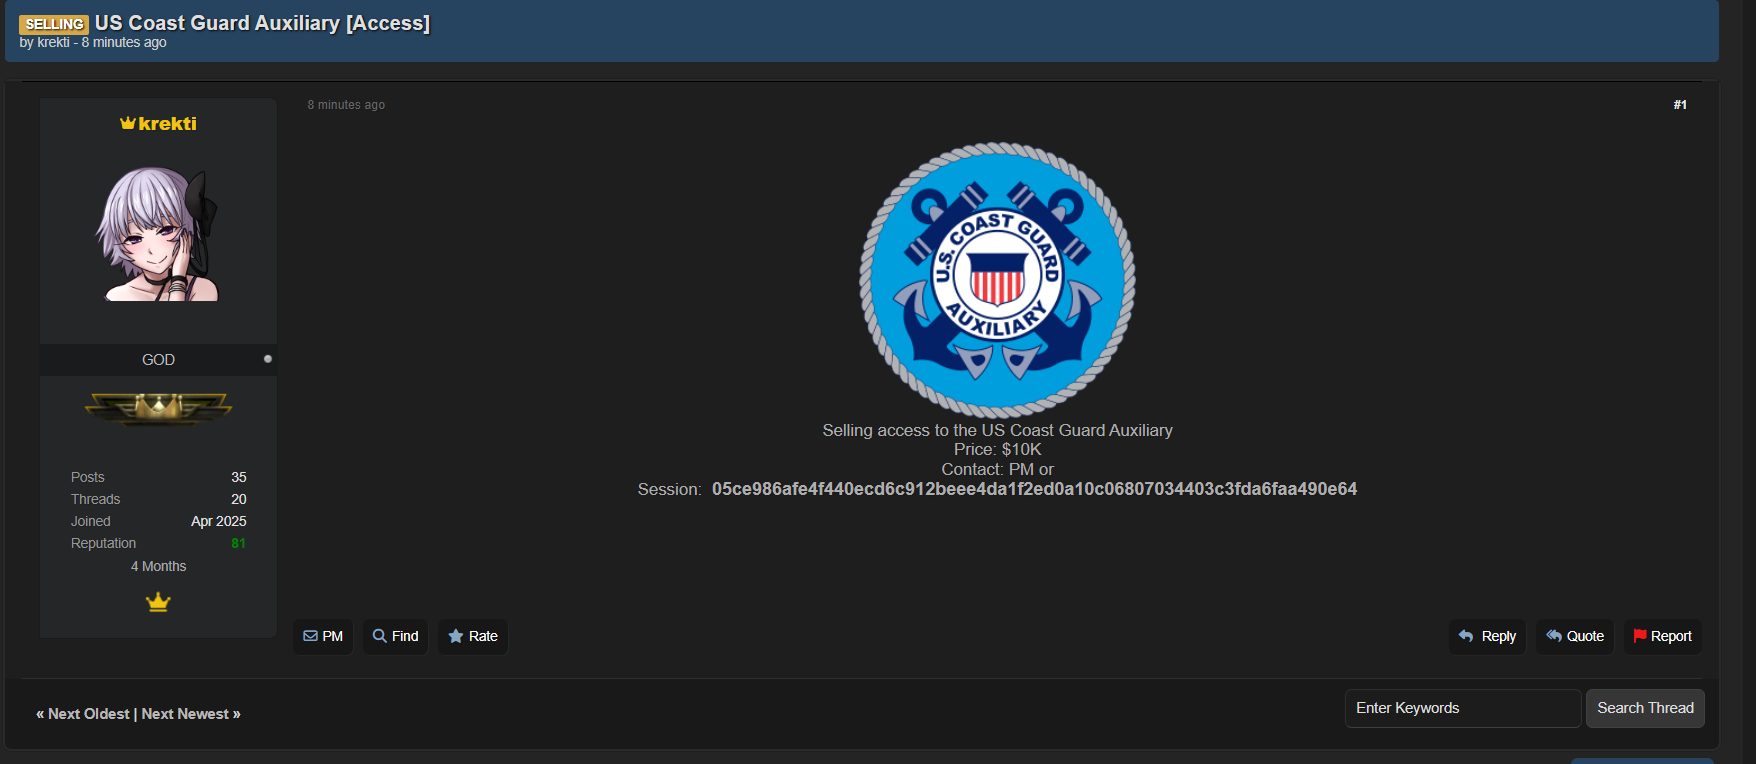Open krekti's profile from the avatar image
Screen dimensions: 1756x764
click(x=158, y=234)
